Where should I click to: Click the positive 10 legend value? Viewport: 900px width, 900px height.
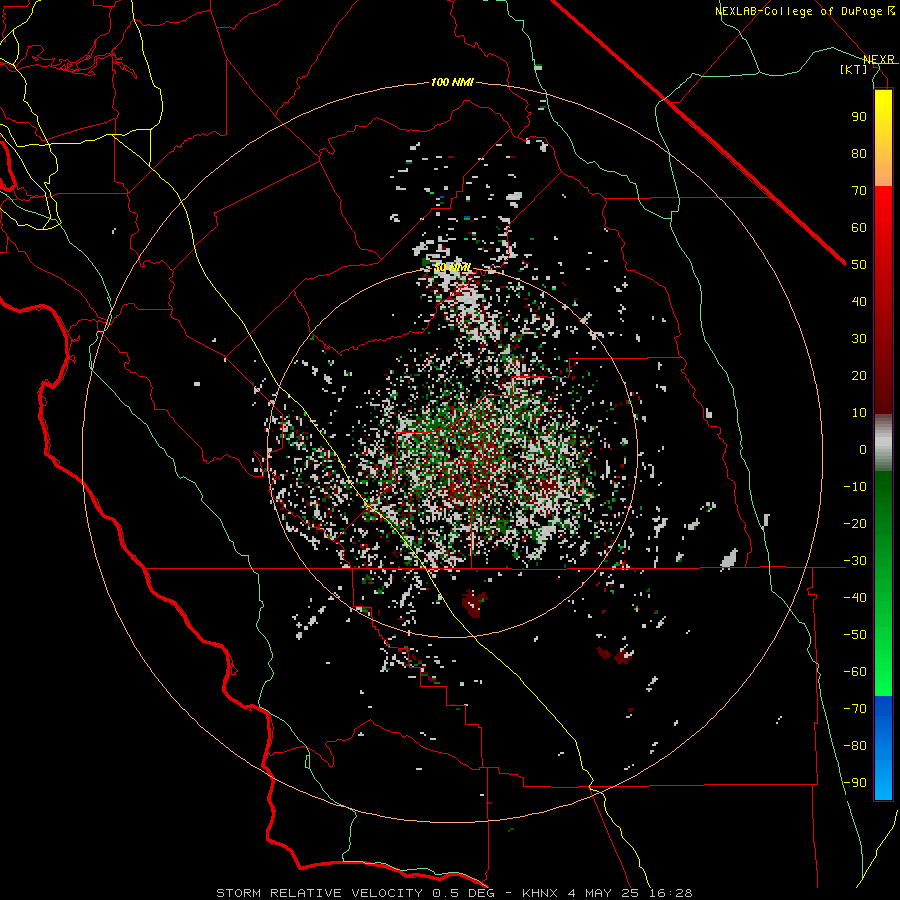(859, 413)
